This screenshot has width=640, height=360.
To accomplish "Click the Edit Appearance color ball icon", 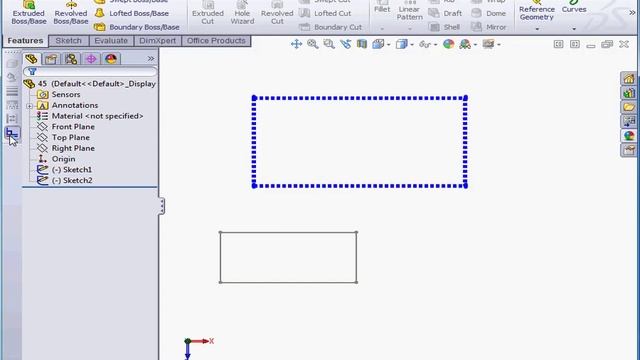I will pyautogui.click(x=449, y=44).
